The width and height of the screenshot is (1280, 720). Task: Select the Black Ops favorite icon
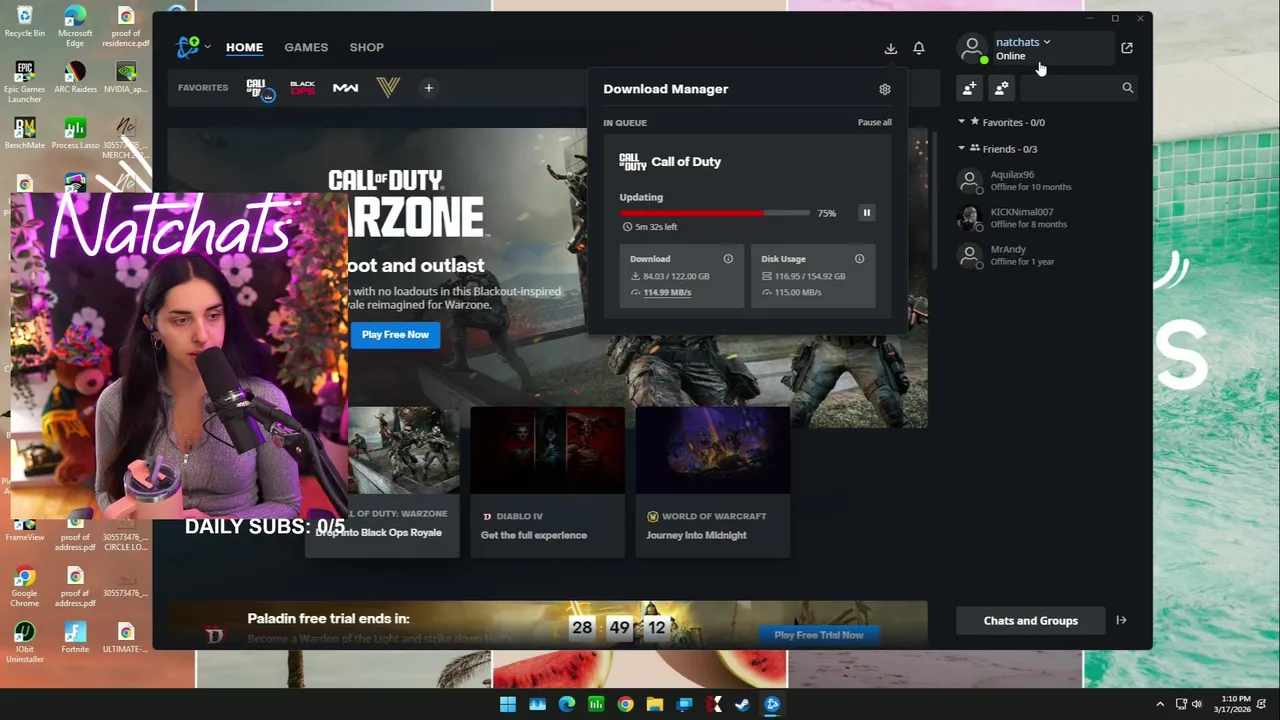(x=302, y=88)
